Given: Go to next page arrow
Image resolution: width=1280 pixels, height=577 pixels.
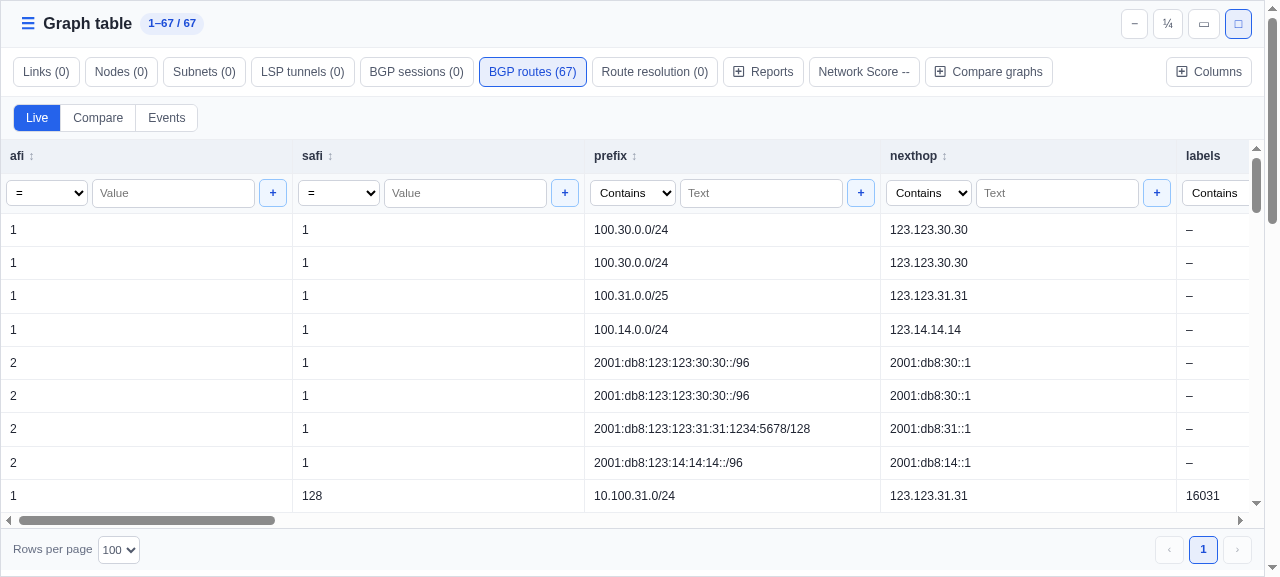Looking at the screenshot, I should click(x=1237, y=550).
